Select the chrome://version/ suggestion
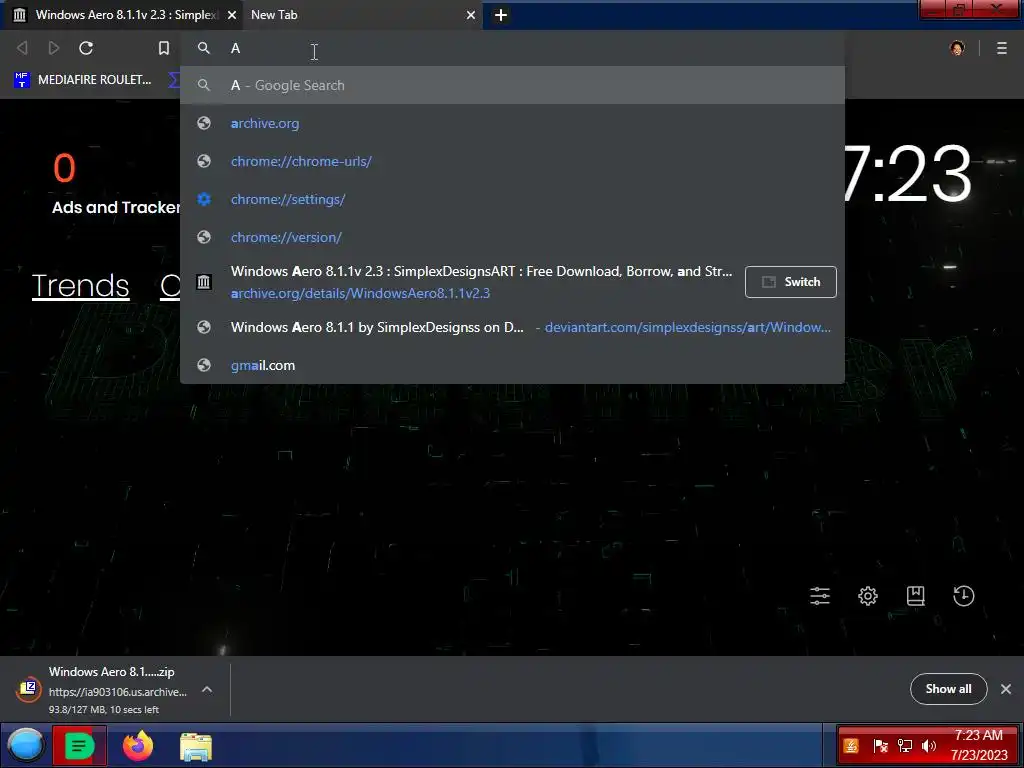 [512, 236]
